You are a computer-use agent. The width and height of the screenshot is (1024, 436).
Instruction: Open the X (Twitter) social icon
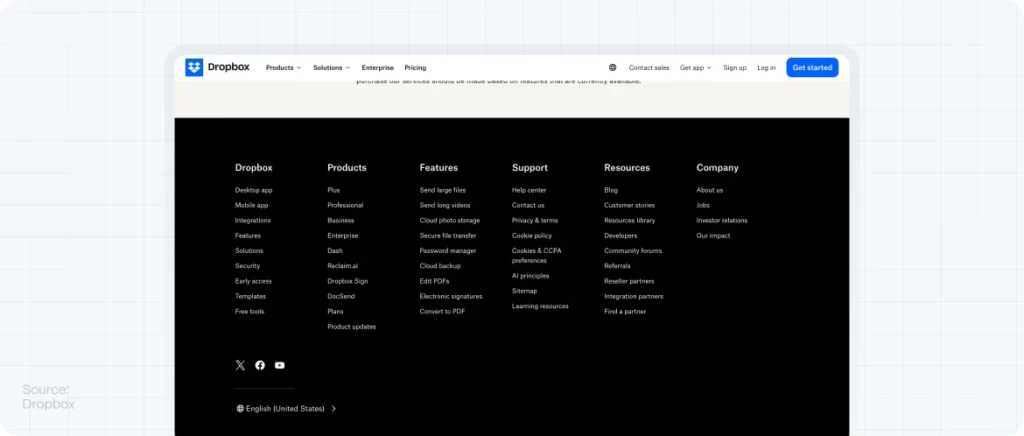pos(240,366)
